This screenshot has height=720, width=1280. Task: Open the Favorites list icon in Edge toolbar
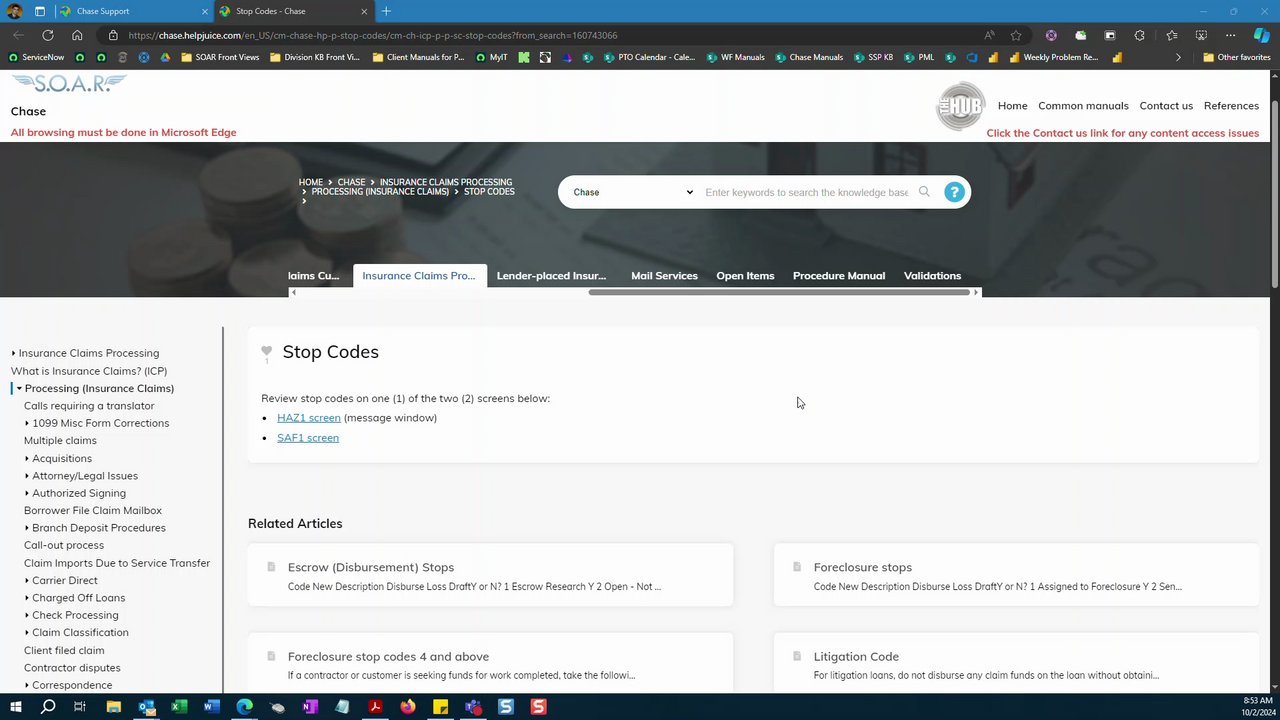(1171, 35)
